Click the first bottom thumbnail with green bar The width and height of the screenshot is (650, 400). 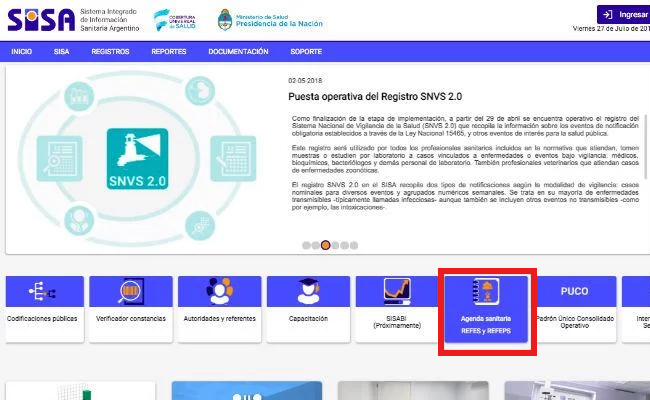point(80,390)
